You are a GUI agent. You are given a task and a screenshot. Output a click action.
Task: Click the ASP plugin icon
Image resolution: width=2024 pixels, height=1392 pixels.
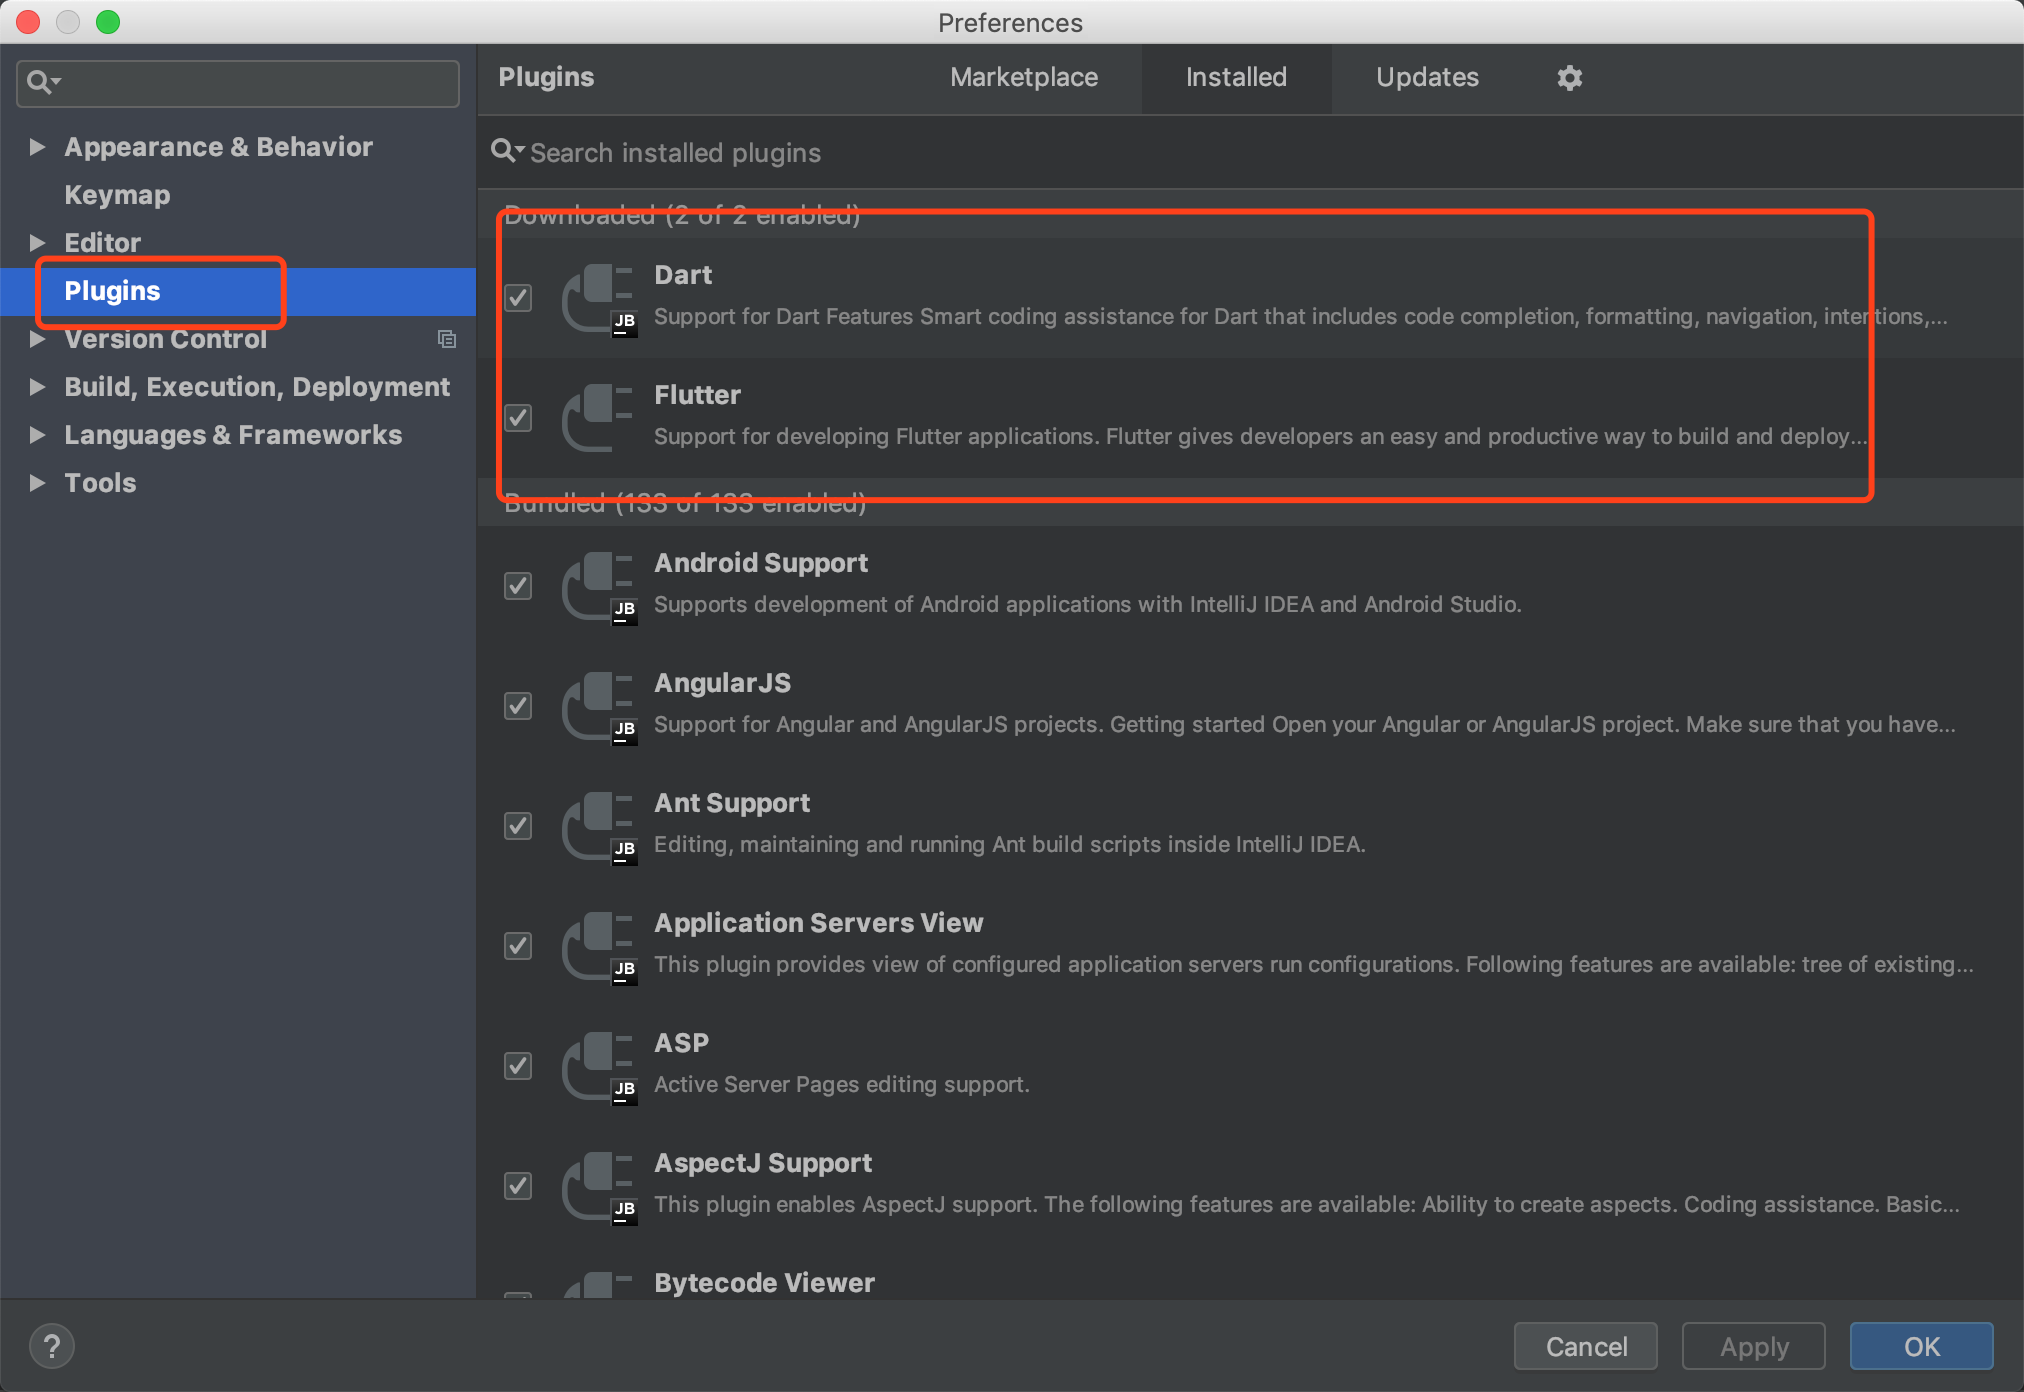click(599, 1067)
